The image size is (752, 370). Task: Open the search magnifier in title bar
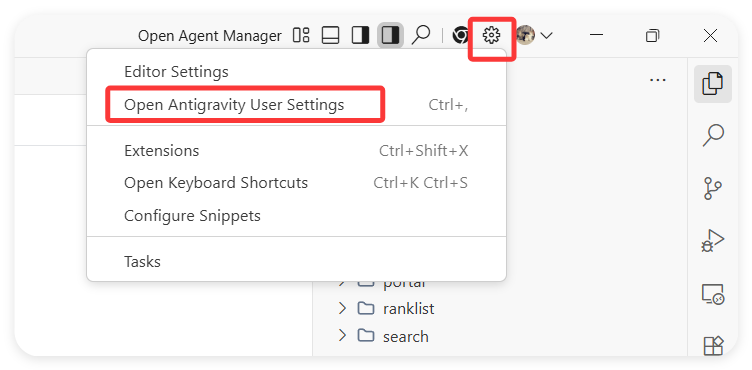(x=421, y=35)
